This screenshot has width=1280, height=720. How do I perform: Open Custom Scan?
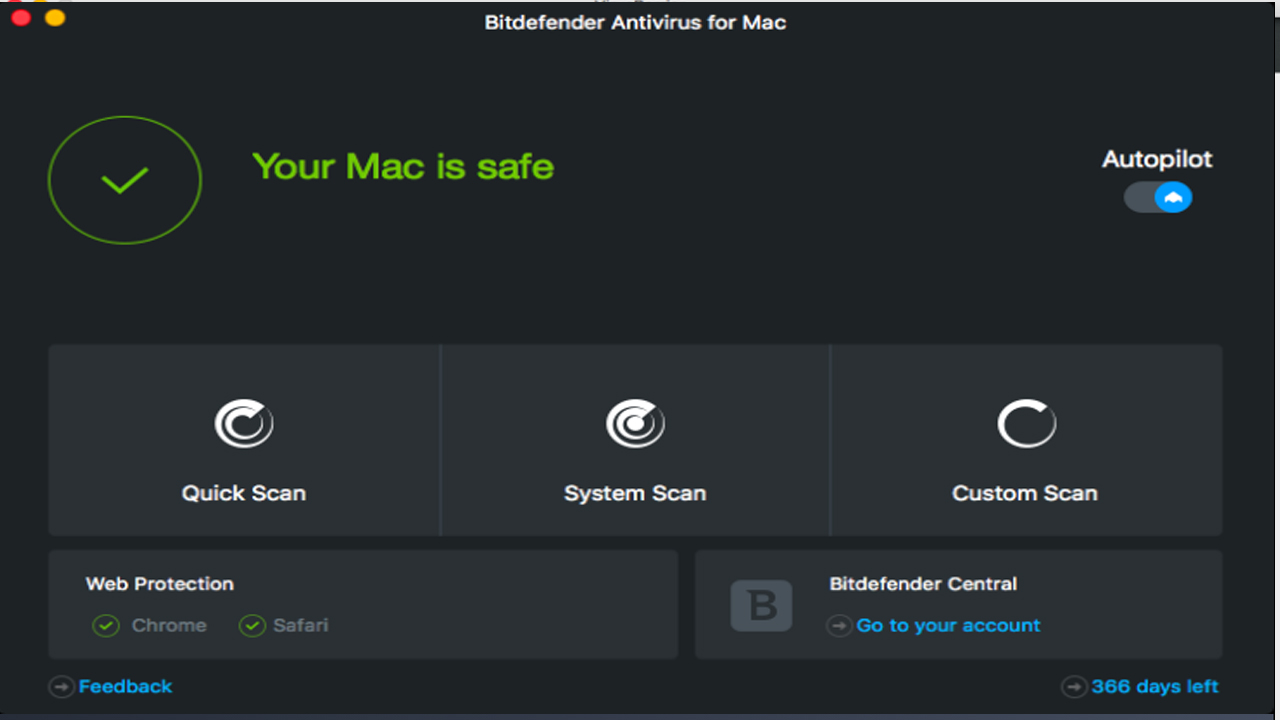(1025, 493)
